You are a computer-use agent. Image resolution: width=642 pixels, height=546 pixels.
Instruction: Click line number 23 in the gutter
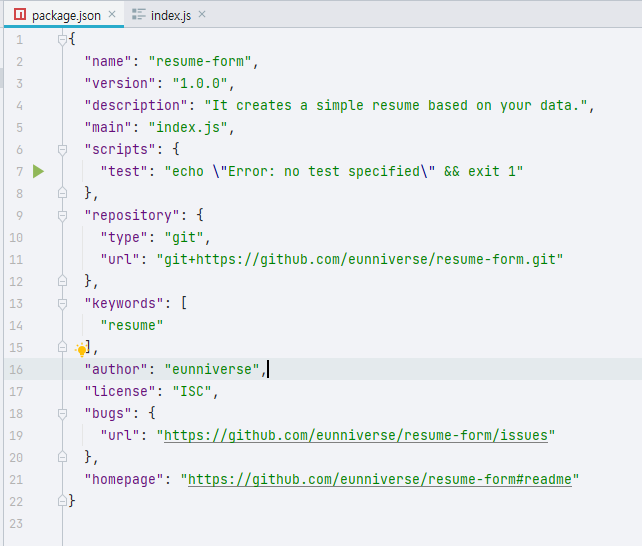click(x=16, y=523)
